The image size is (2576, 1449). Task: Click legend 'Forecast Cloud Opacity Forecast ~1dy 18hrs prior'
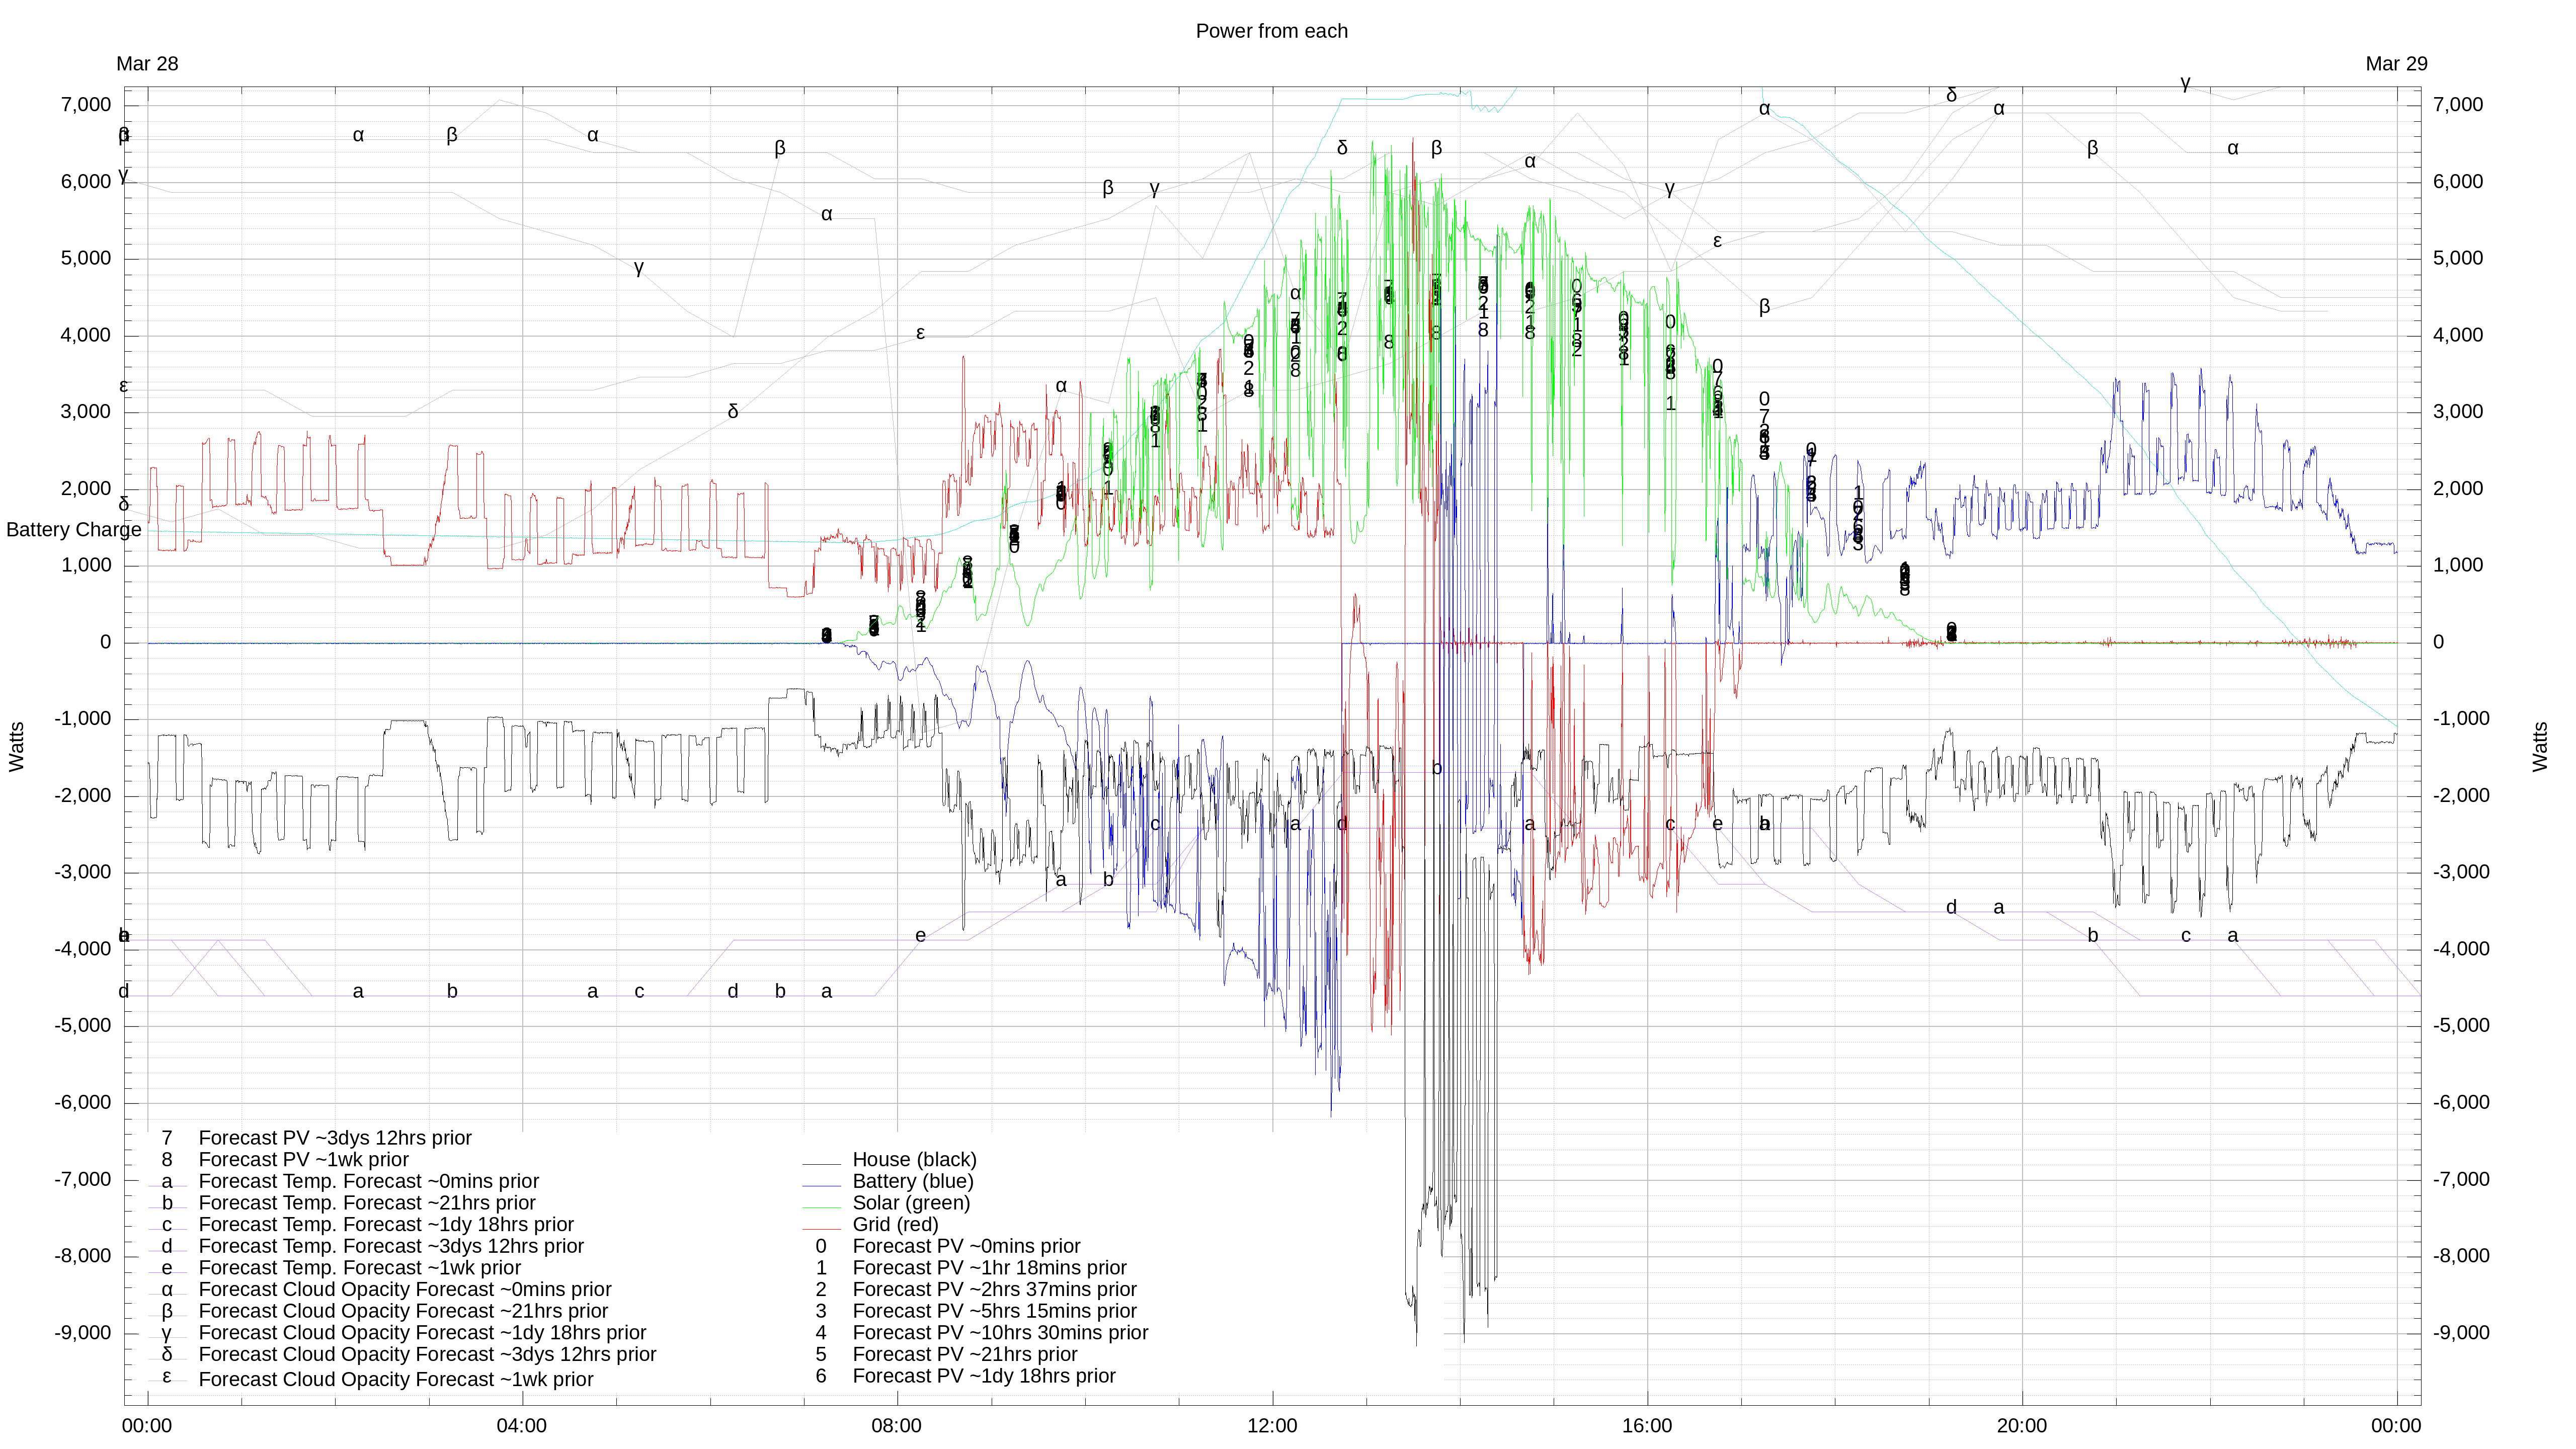click(422, 1333)
